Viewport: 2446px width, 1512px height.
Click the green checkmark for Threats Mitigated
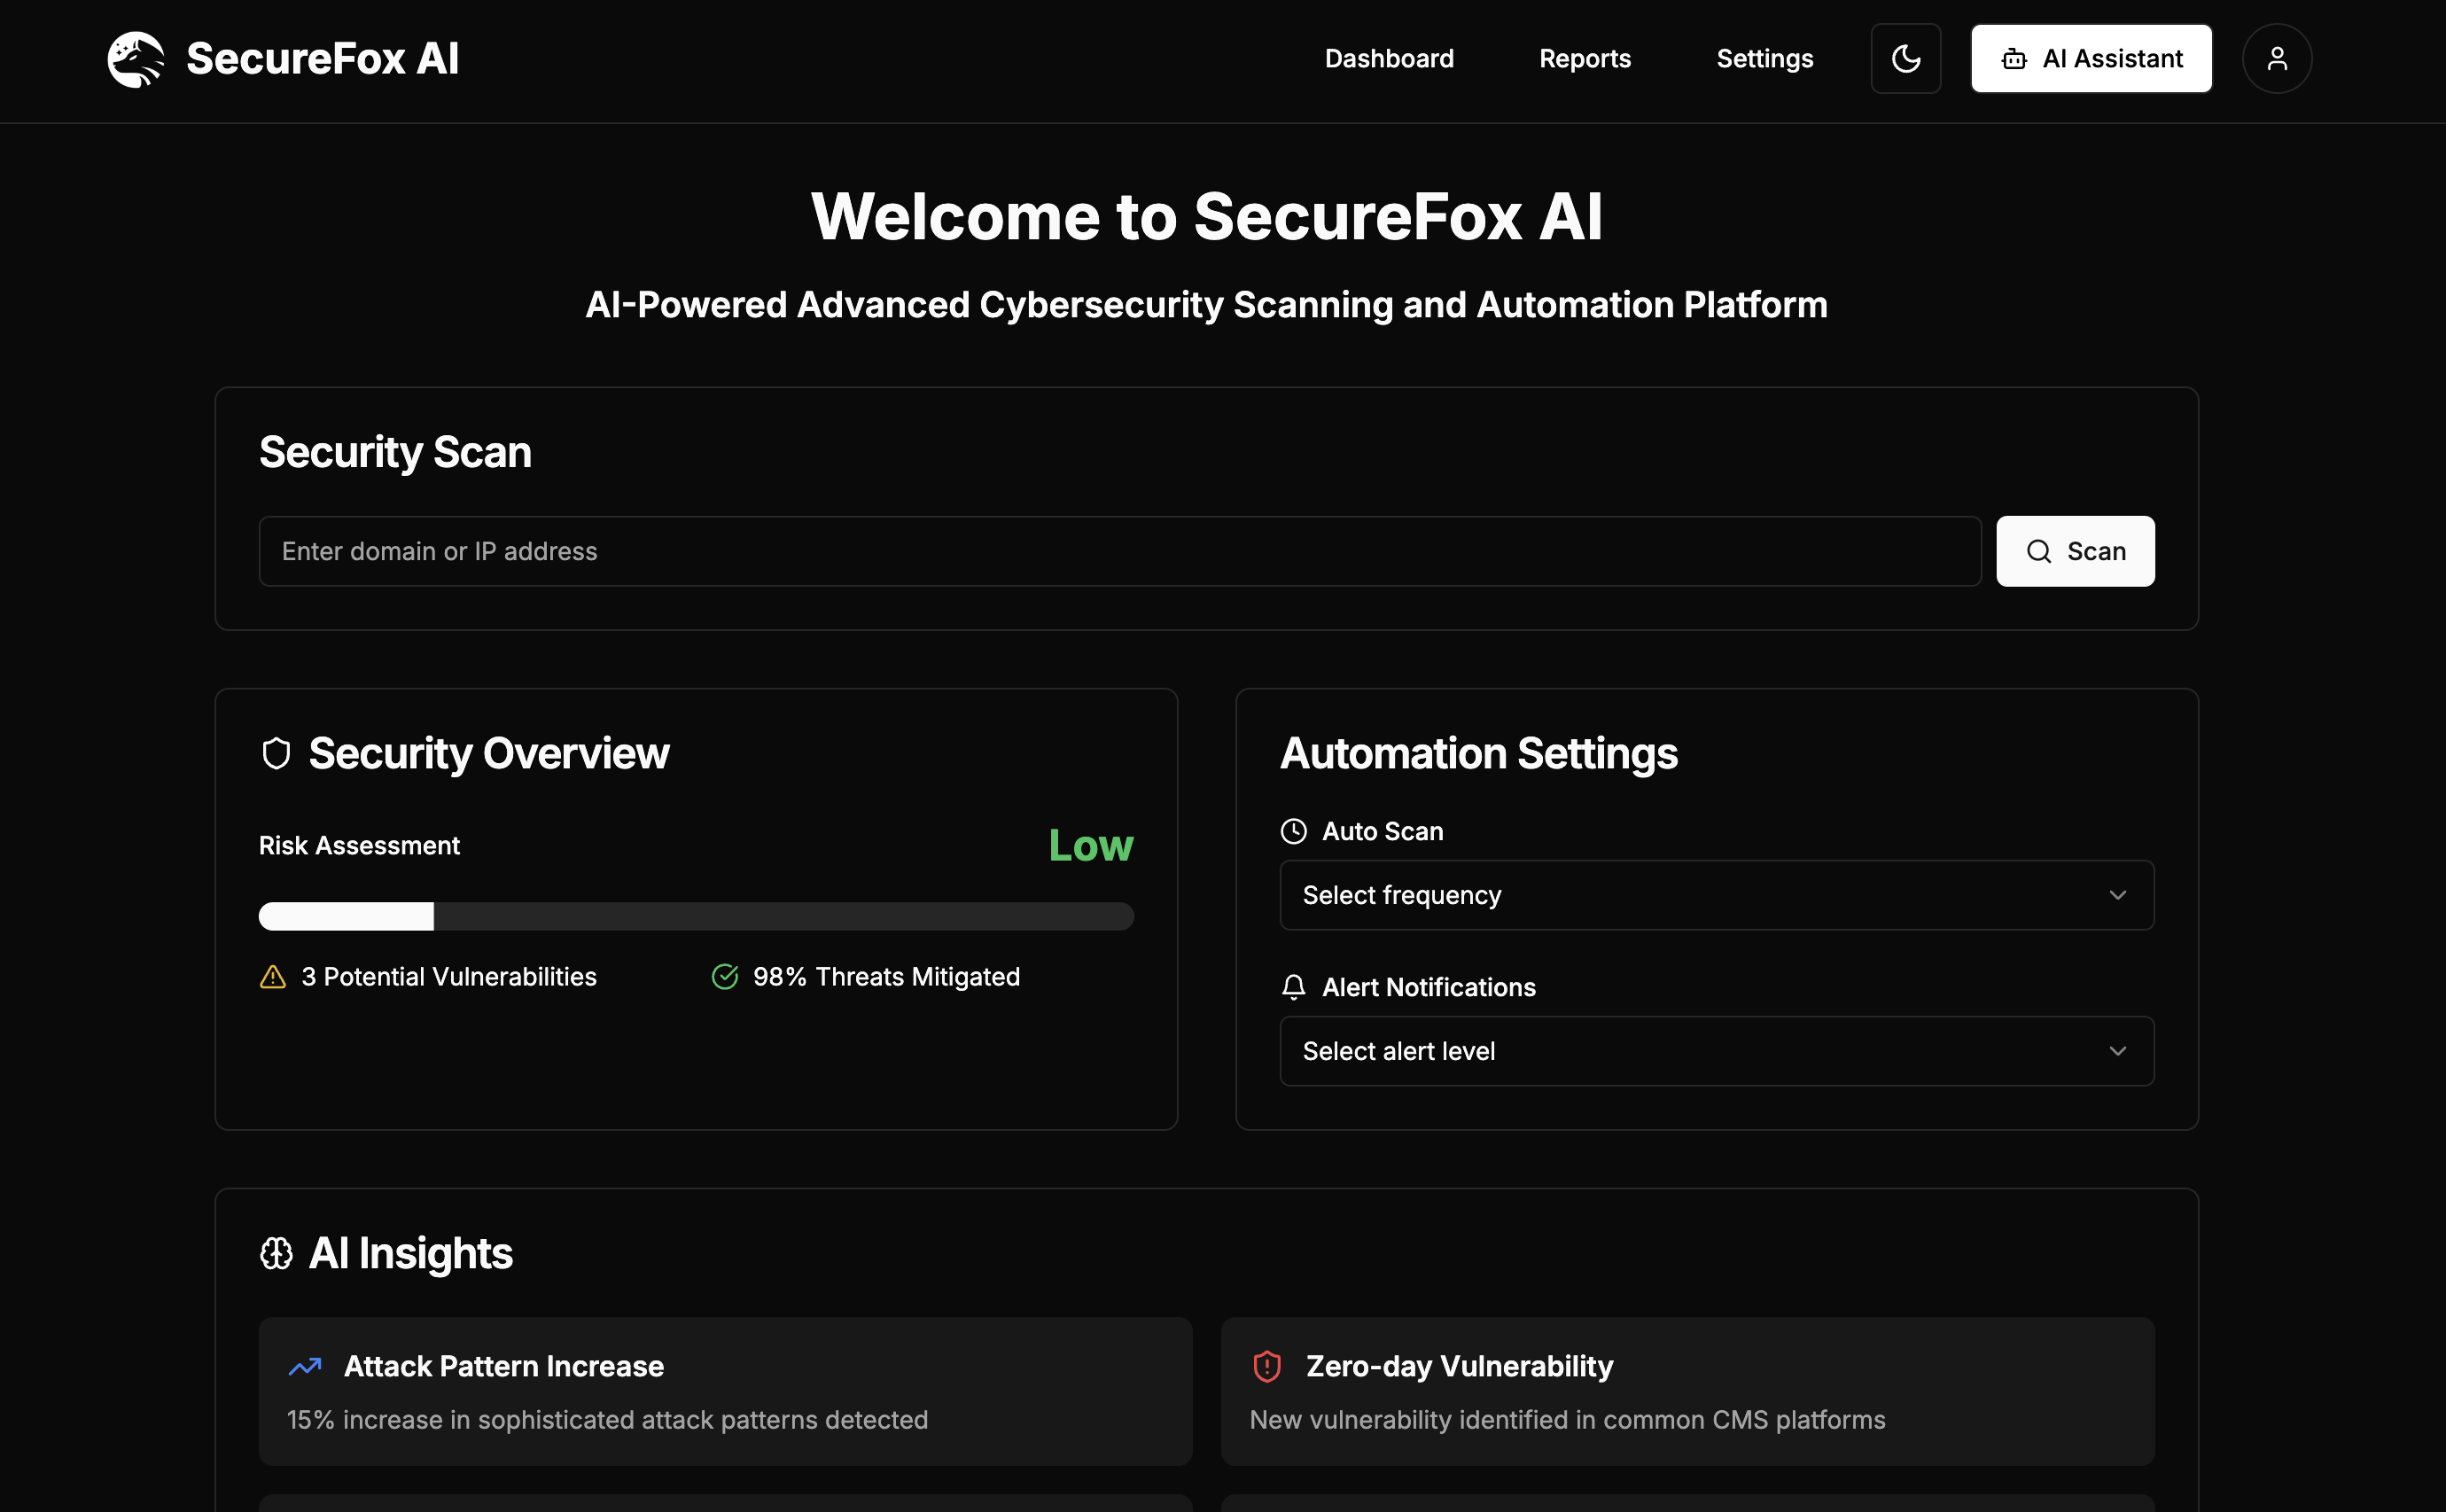724,977
